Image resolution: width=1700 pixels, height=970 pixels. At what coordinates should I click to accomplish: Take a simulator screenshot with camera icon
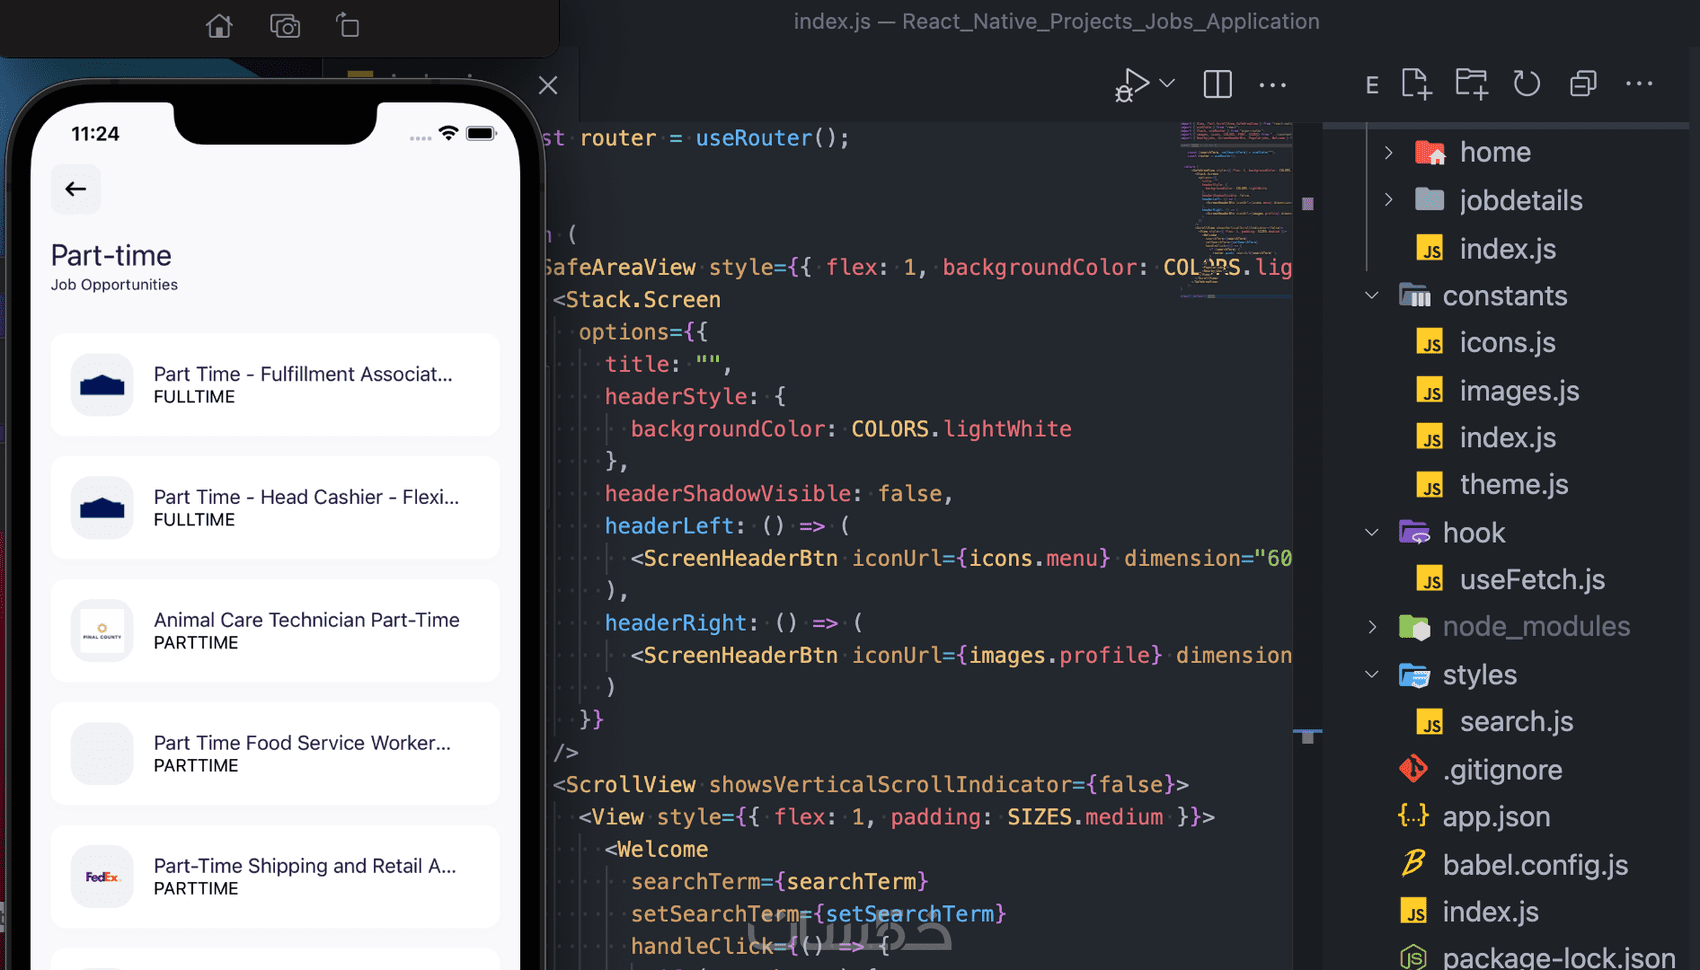[285, 26]
